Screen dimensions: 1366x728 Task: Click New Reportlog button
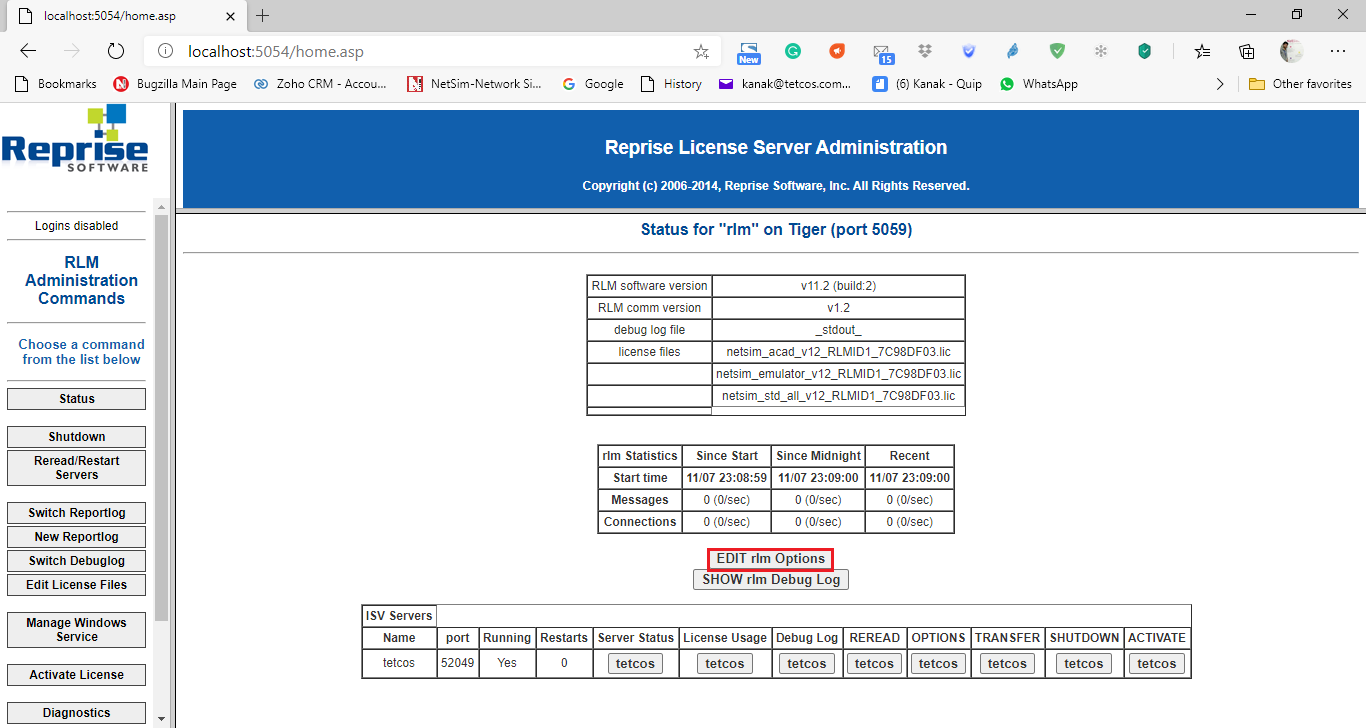(x=76, y=537)
